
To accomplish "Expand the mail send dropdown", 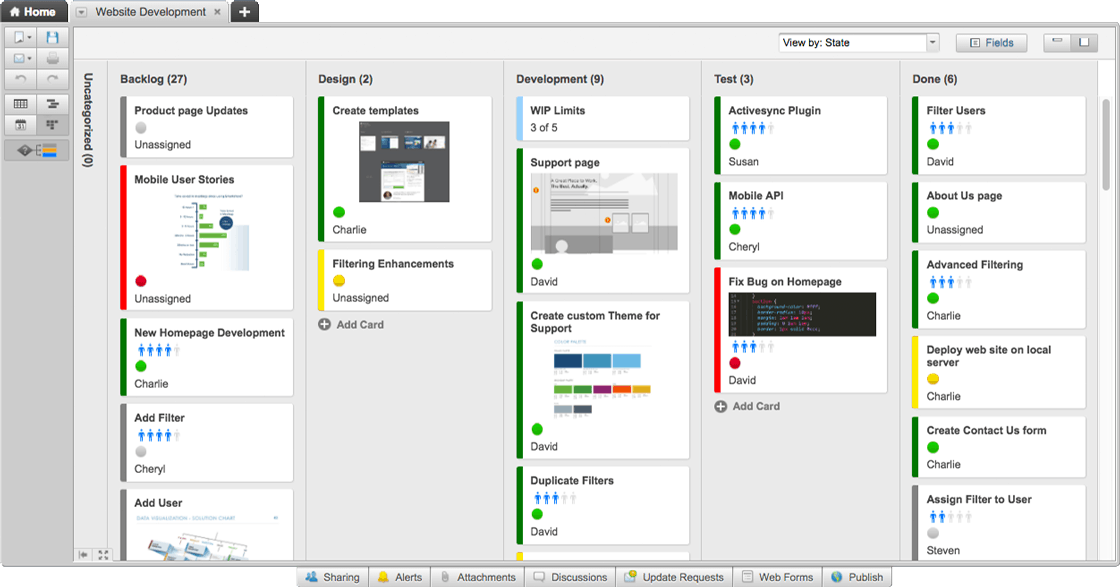I will point(30,58).
